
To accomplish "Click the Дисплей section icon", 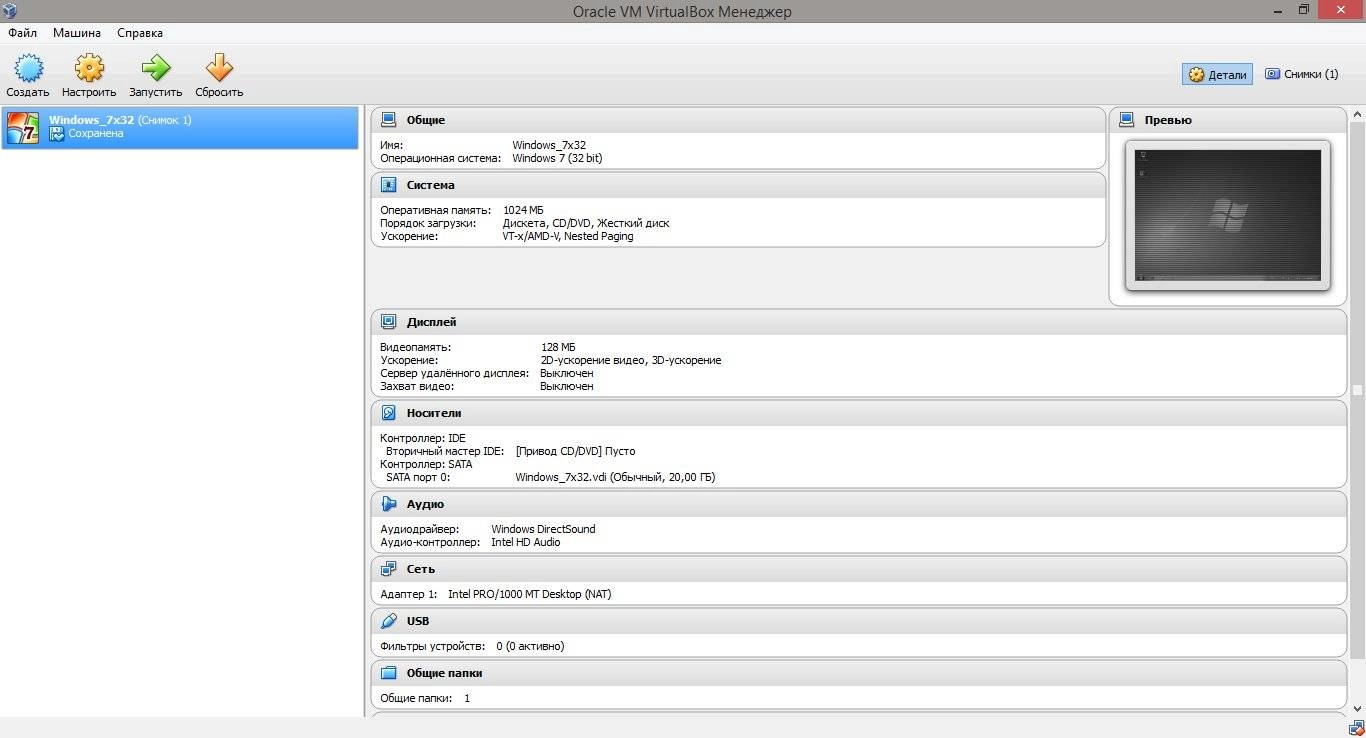I will (389, 322).
